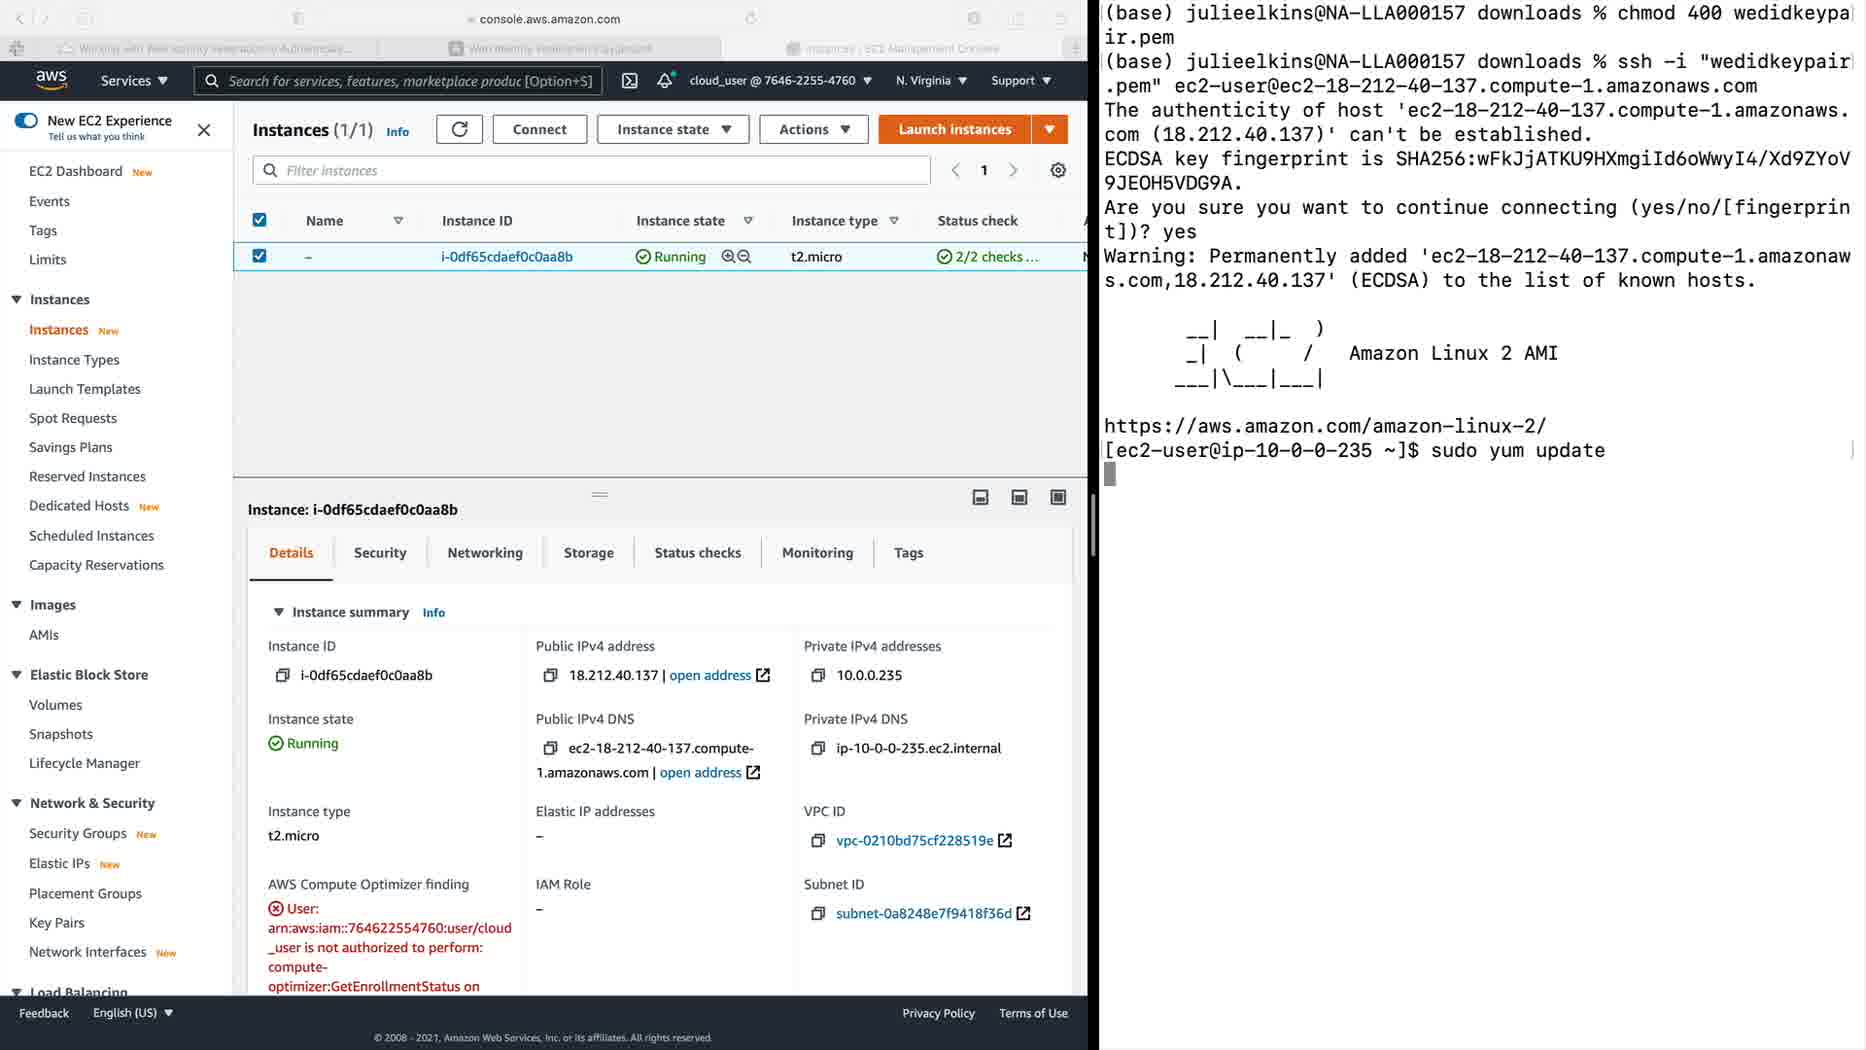Collapse details pane to bottom layout icon
The width and height of the screenshot is (1866, 1050).
[x=980, y=498]
